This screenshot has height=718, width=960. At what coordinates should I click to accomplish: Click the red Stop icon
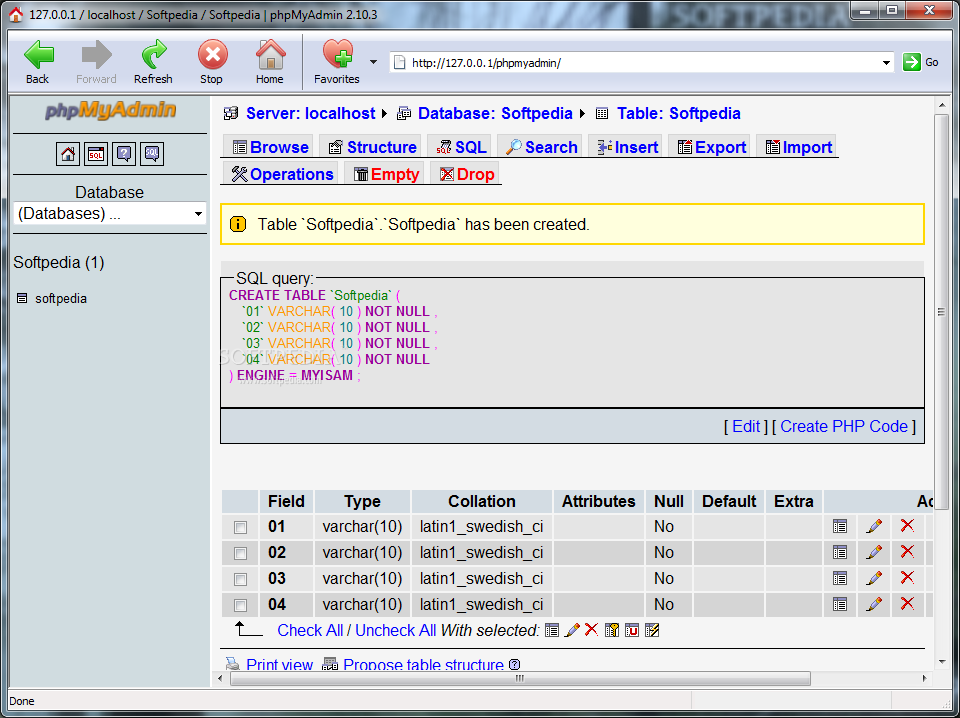click(x=212, y=55)
